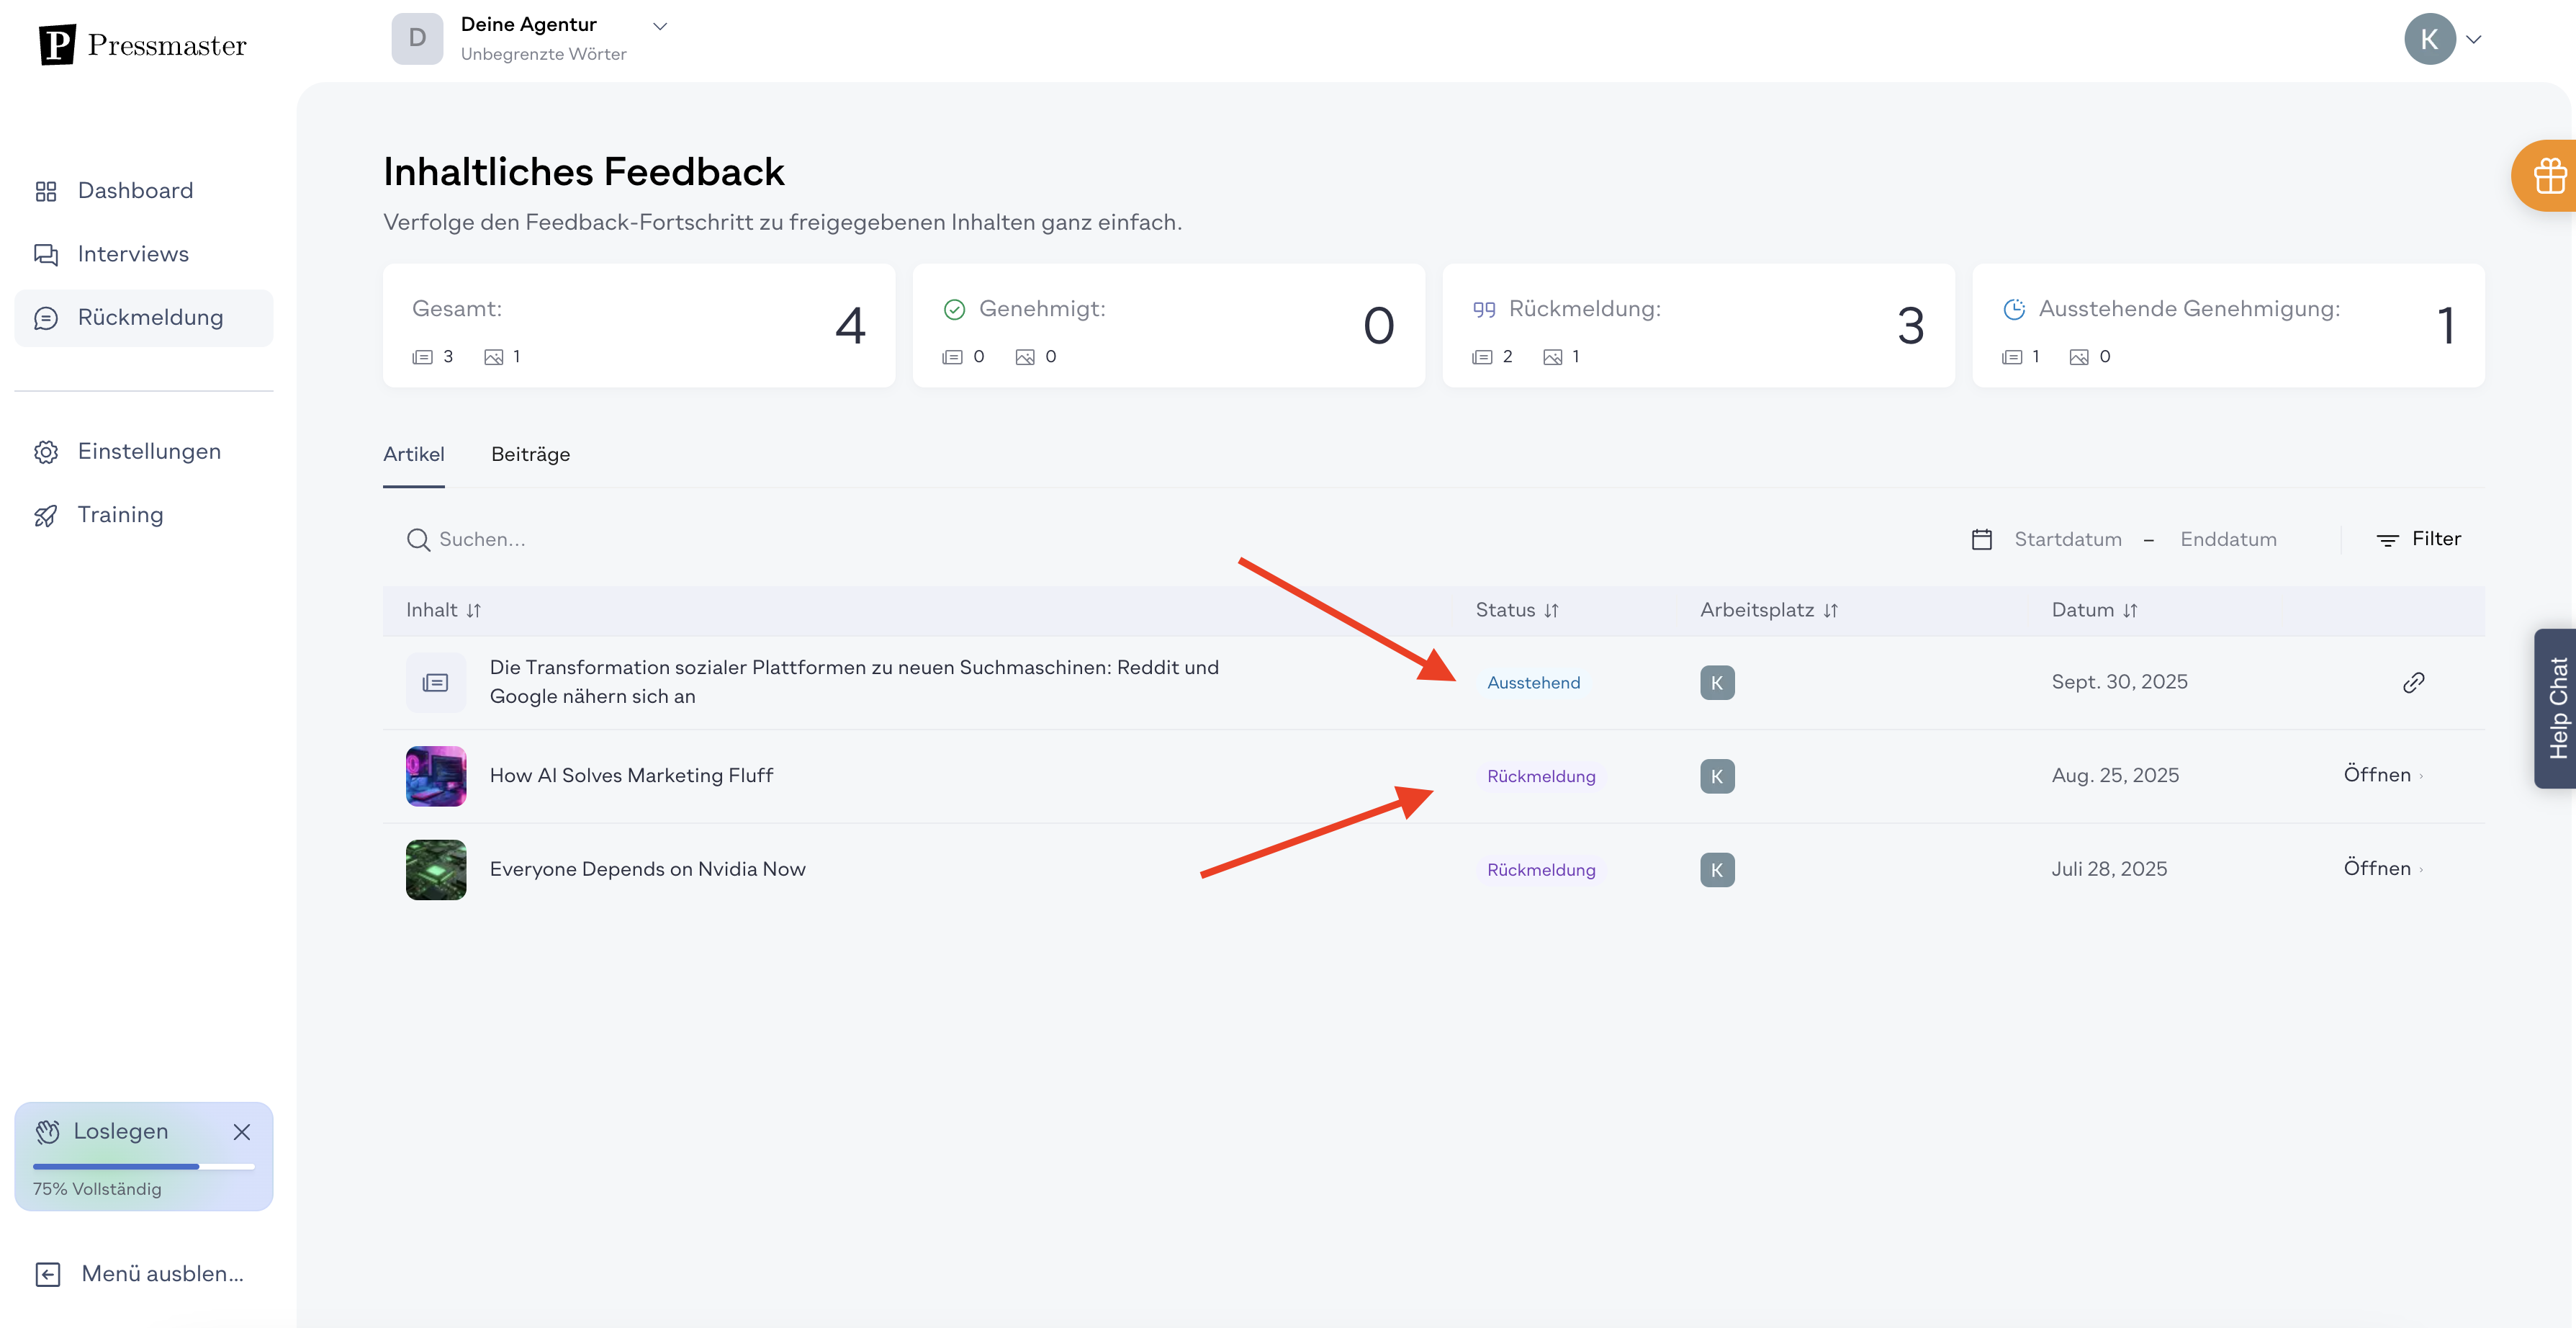Select Rückmeldung in the sidebar

tap(144, 318)
